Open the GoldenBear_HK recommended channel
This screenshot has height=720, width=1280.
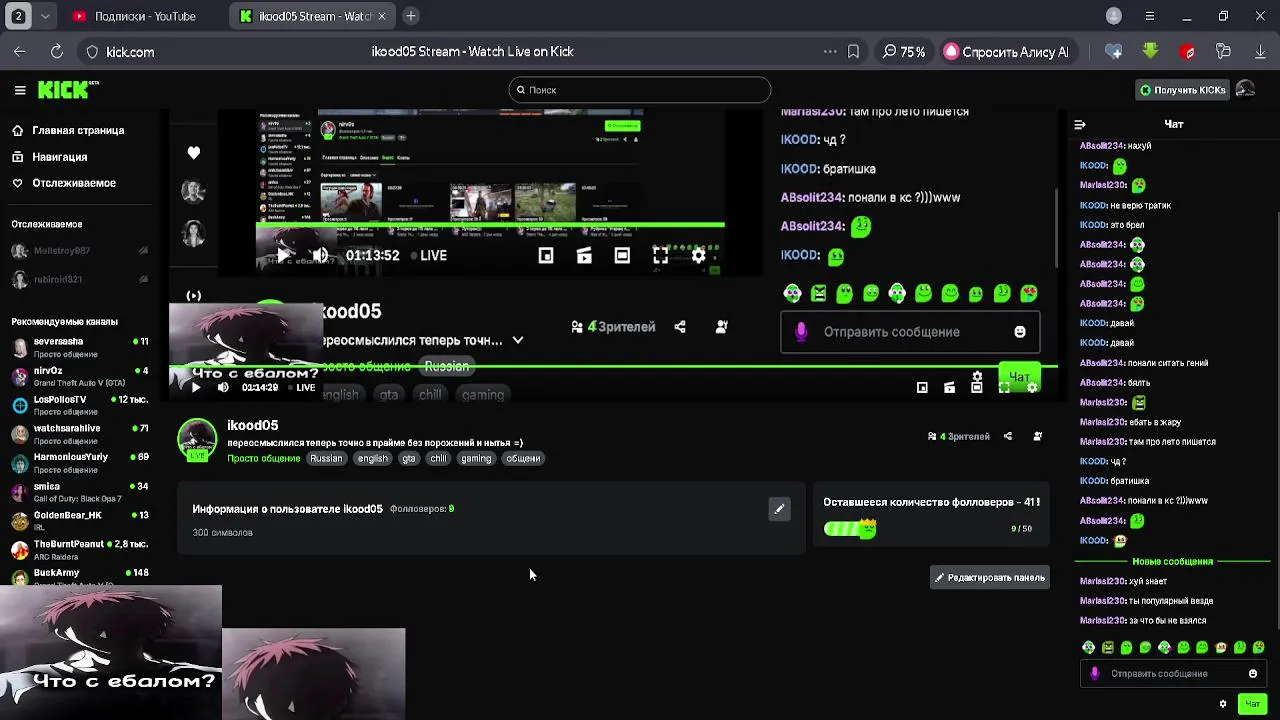[x=78, y=520]
